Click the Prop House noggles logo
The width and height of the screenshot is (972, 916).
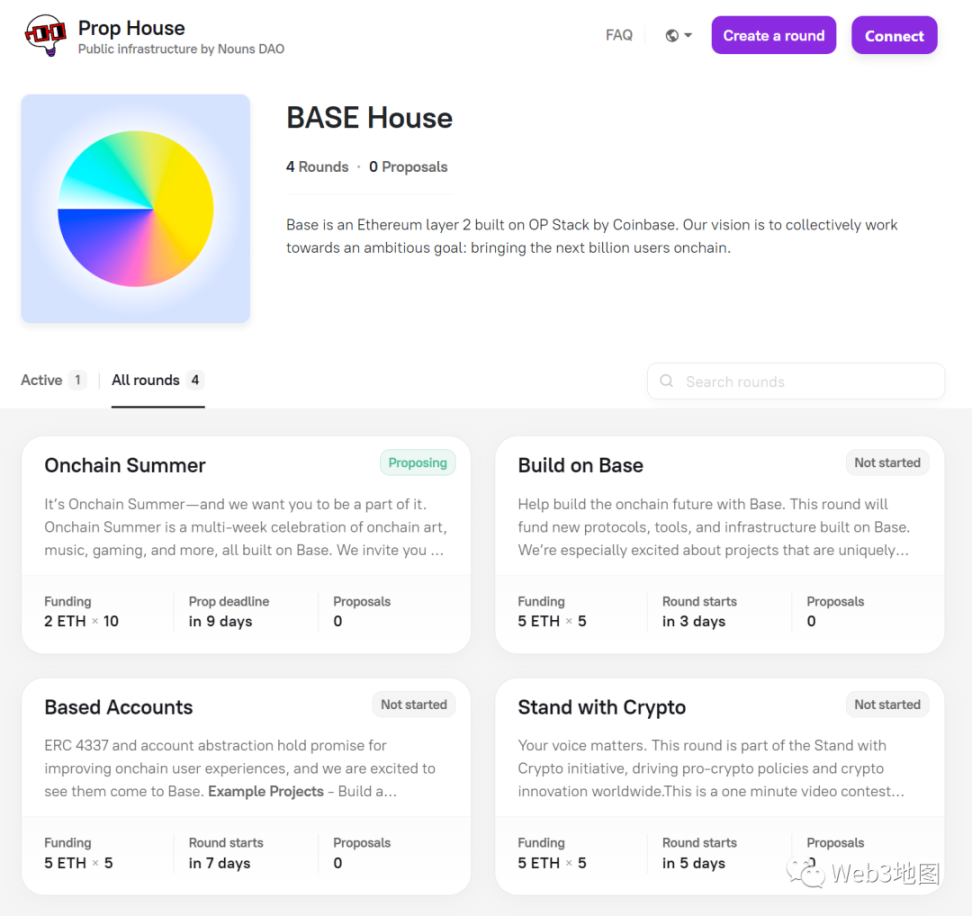(45, 34)
